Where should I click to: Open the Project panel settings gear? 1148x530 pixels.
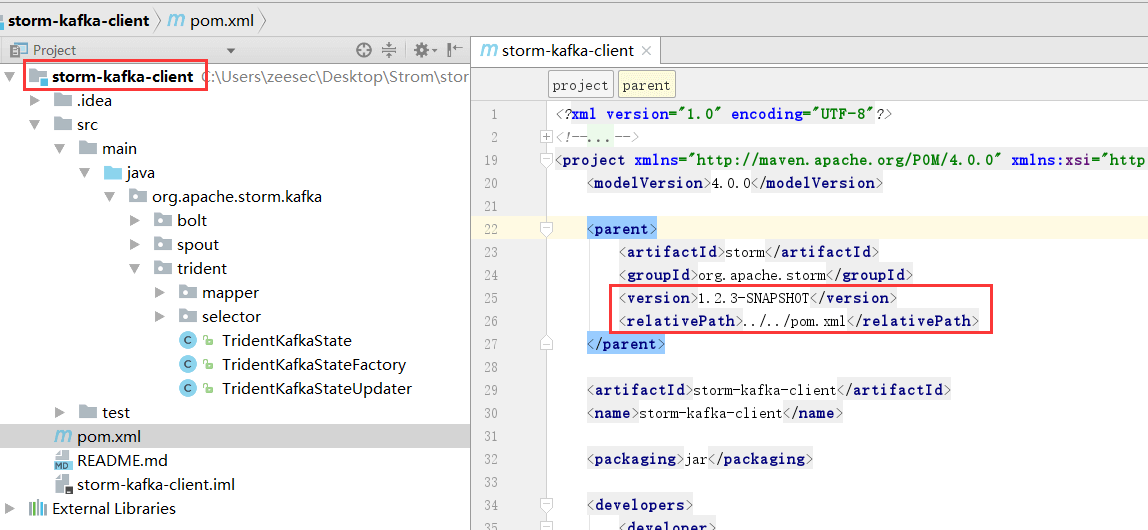(421, 50)
